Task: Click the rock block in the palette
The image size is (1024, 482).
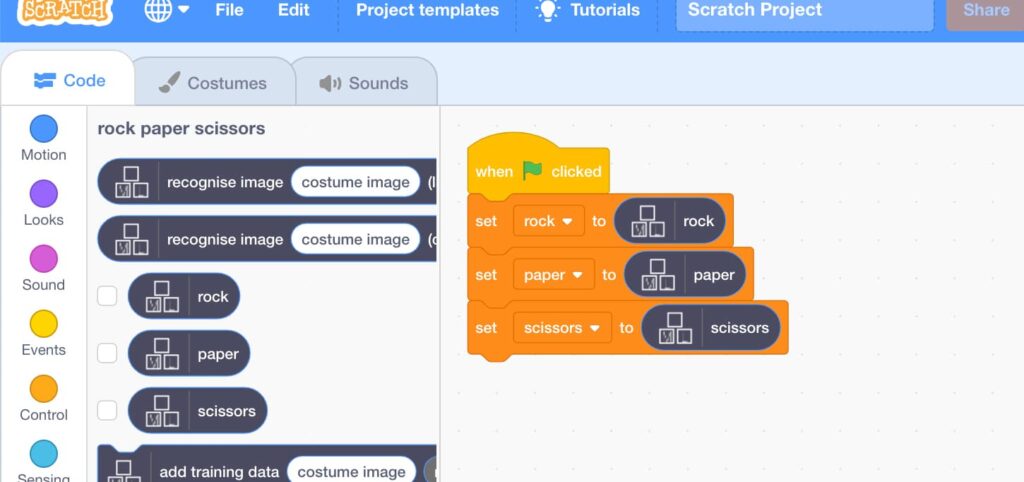Action: coord(184,297)
